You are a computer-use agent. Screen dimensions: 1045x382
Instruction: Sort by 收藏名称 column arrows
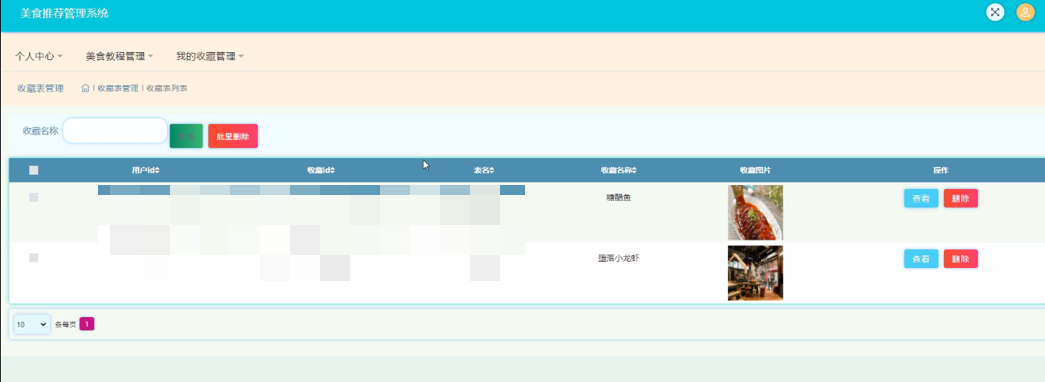coord(634,171)
